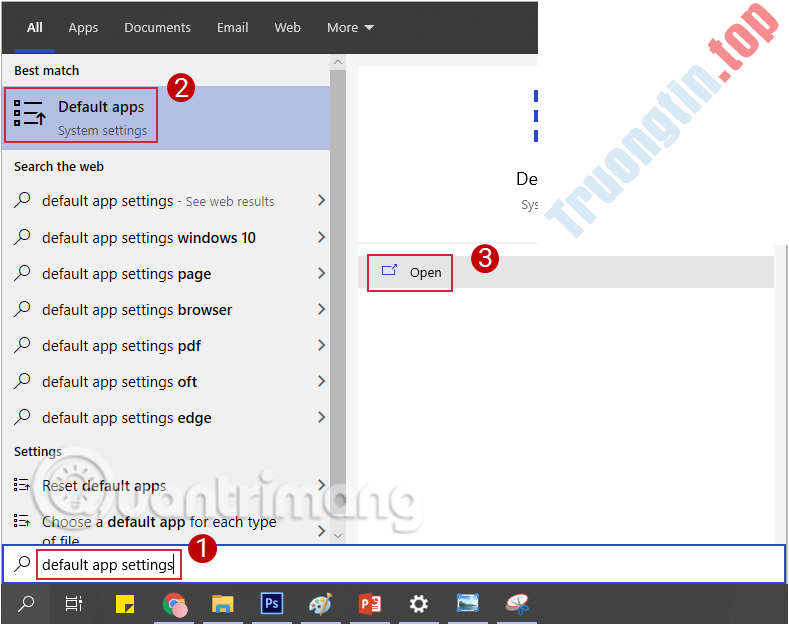Expand arrow for 'default app settings page'

coord(321,273)
